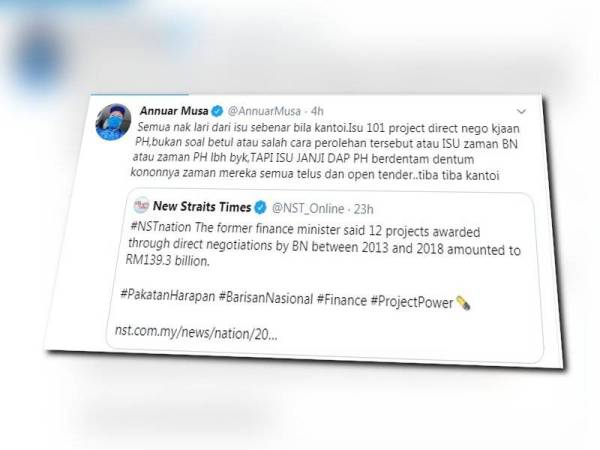This screenshot has height=450, width=600.
Task: Follow the #PakatanHarapan hashtag
Action: 168,295
